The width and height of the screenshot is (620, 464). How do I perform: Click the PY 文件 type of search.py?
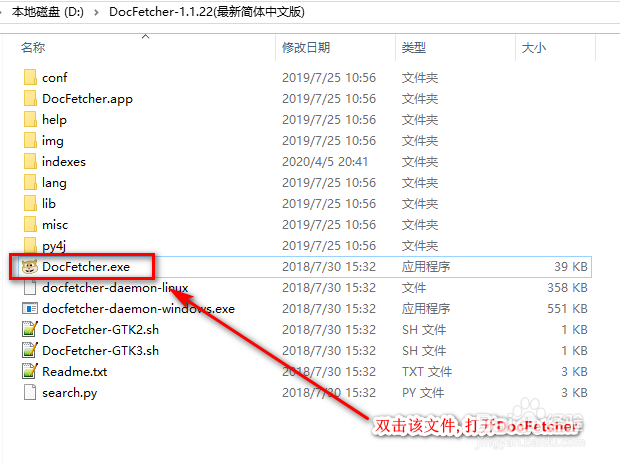coord(423,392)
